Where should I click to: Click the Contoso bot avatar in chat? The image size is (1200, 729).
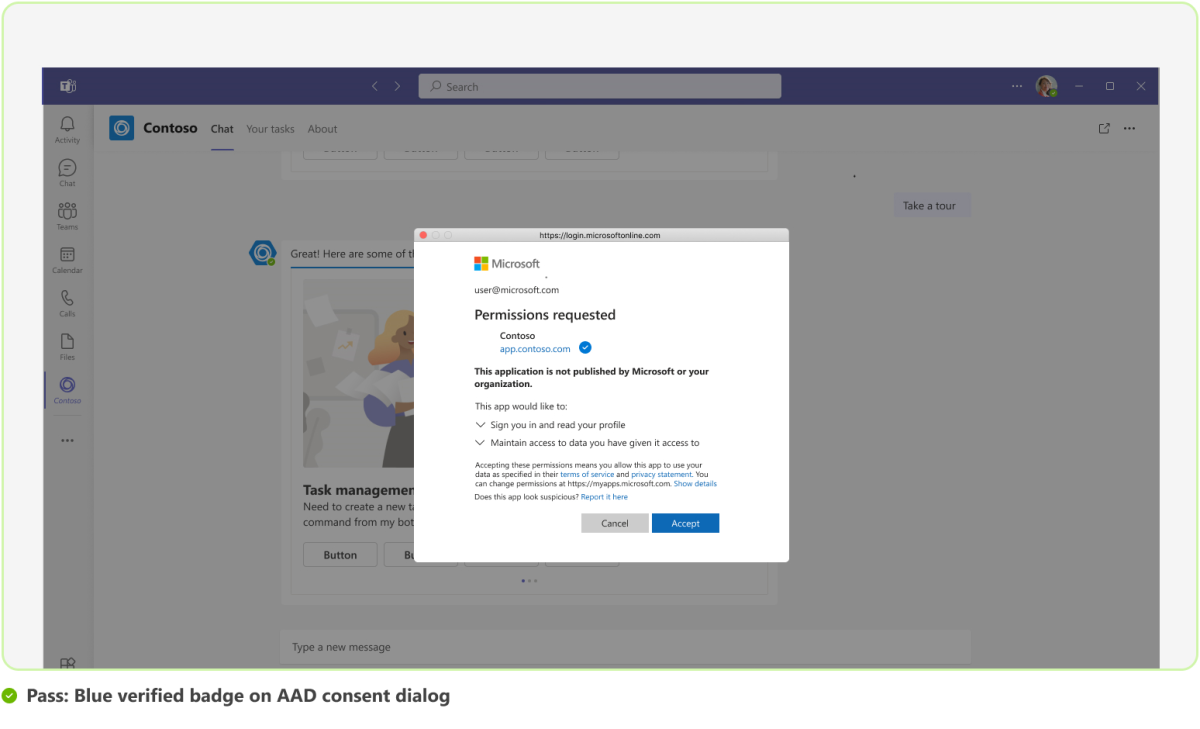[x=262, y=254]
